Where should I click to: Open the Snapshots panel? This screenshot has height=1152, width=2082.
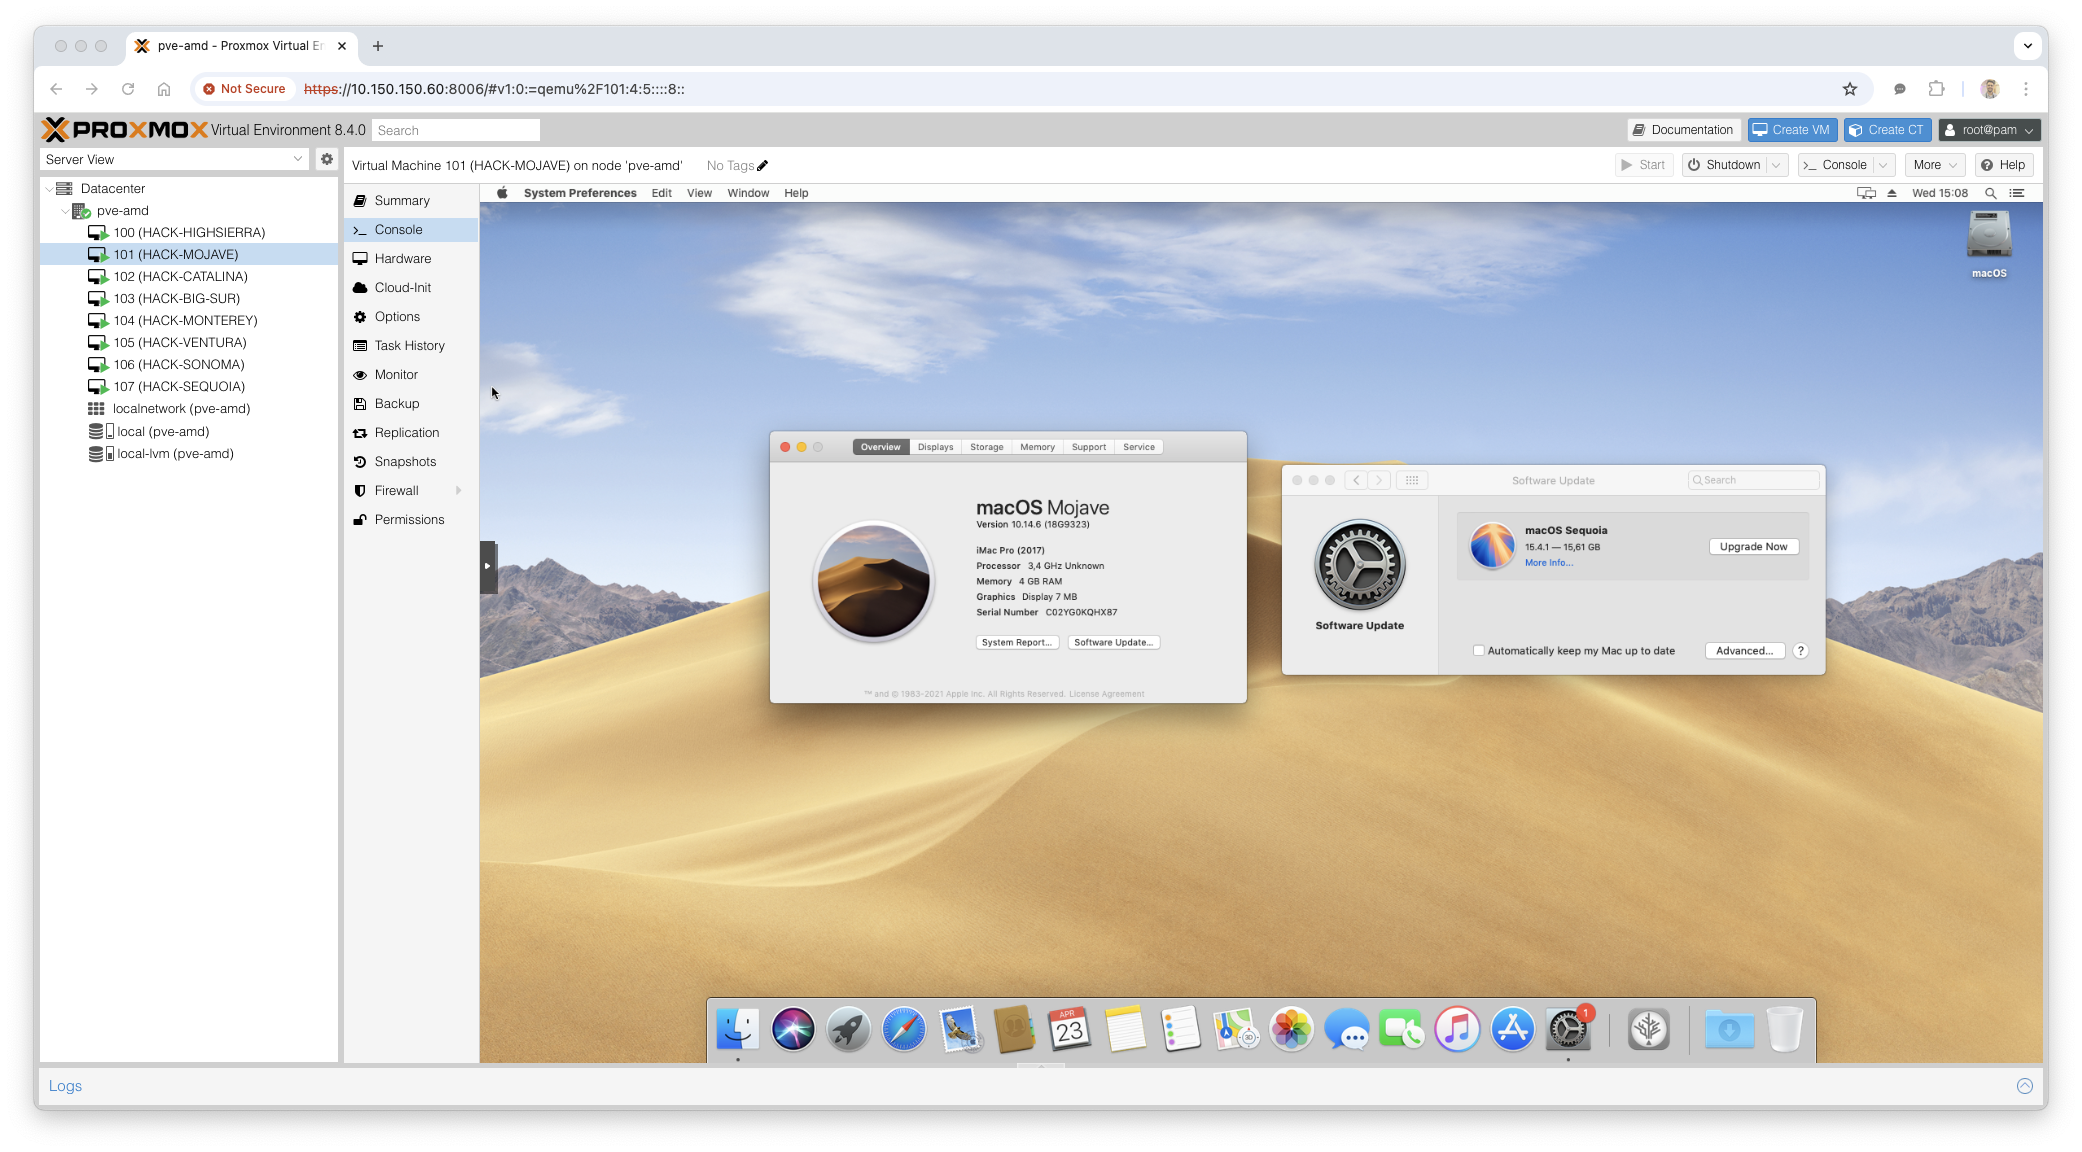click(x=404, y=462)
